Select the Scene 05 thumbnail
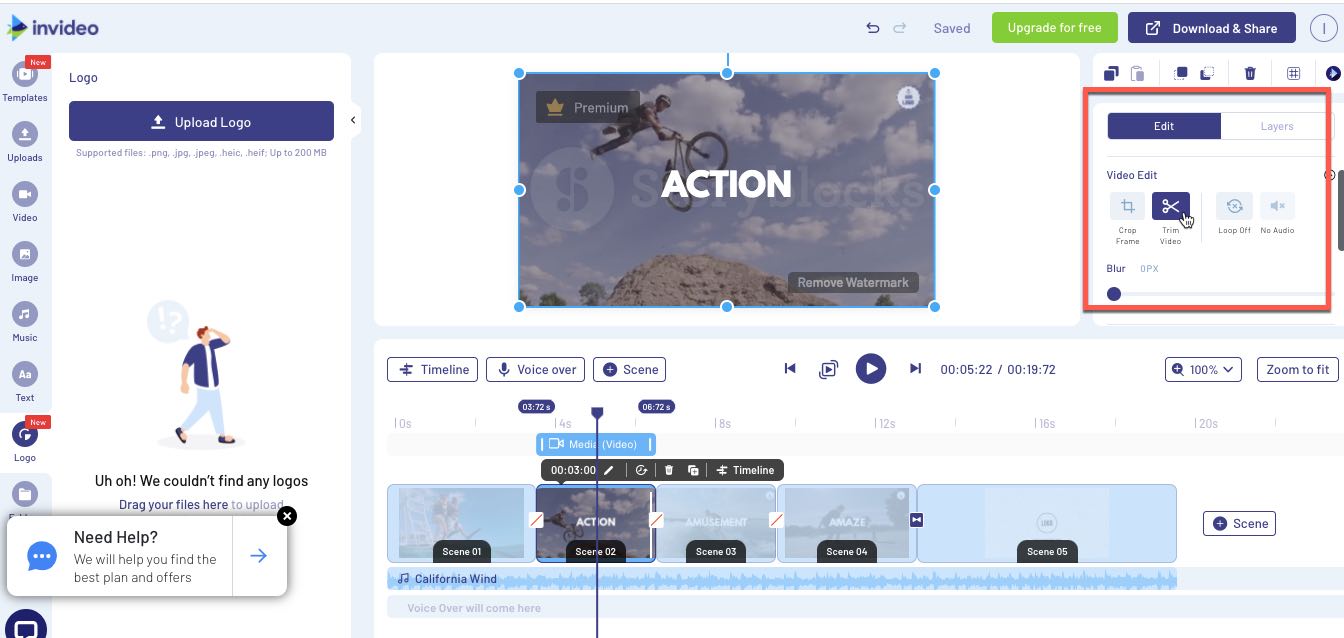Viewport: 1344px width, 638px height. coord(1047,523)
